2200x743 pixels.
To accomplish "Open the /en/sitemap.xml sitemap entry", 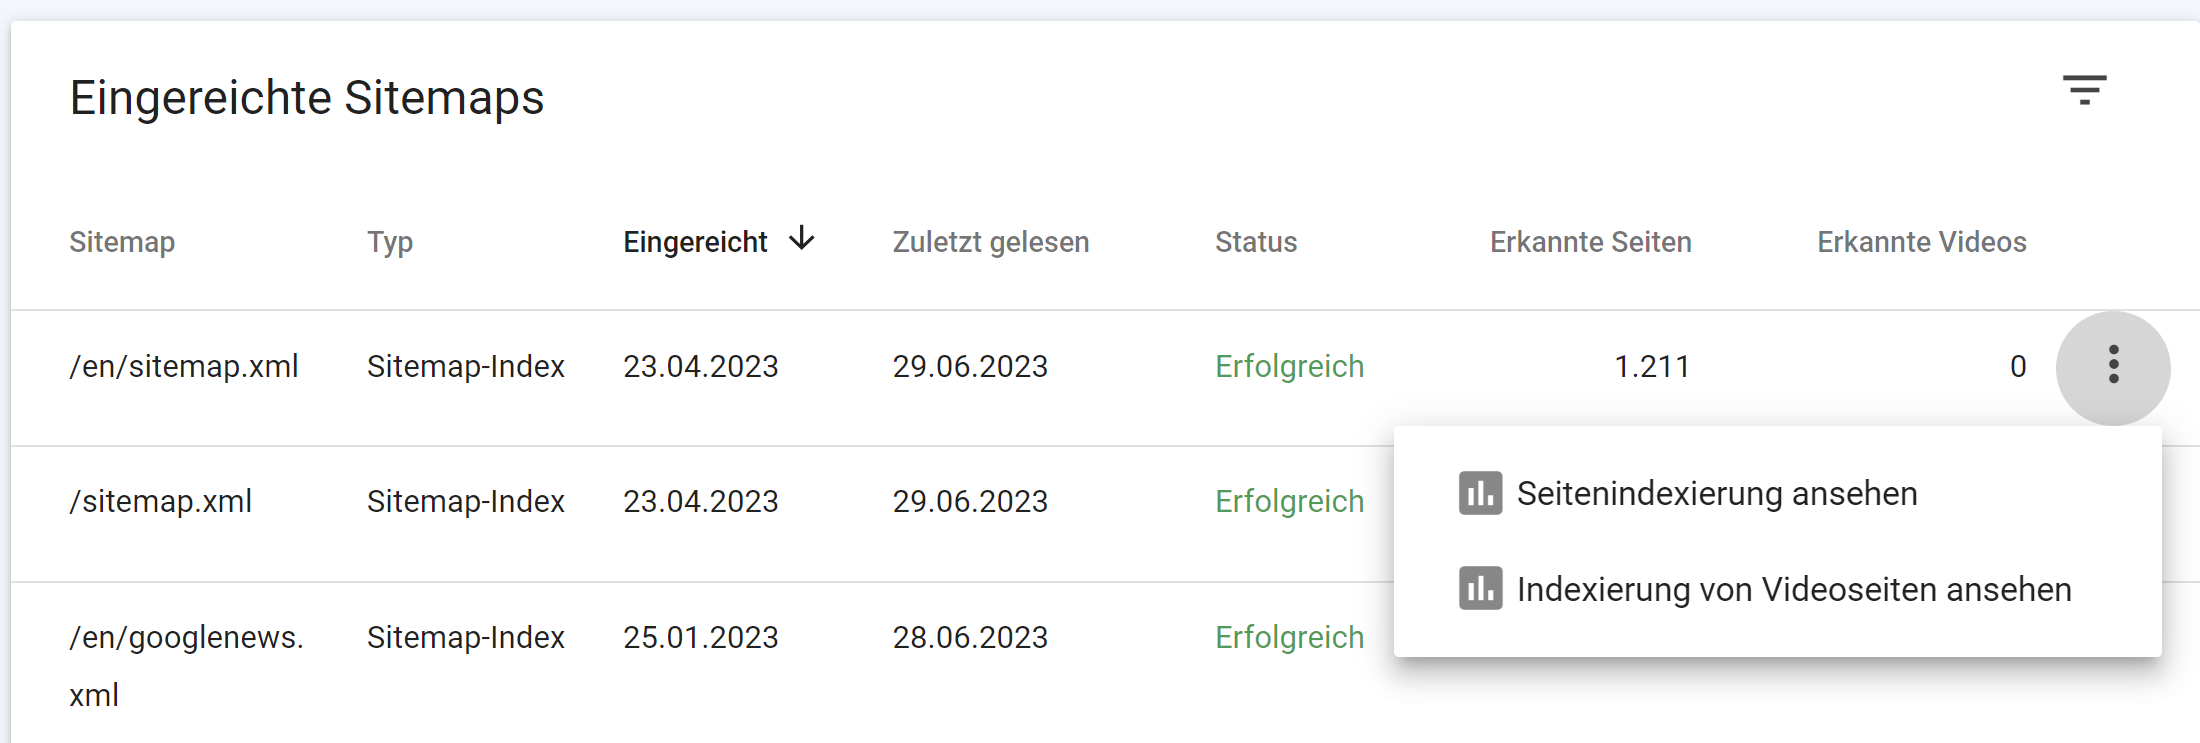I will pos(184,367).
